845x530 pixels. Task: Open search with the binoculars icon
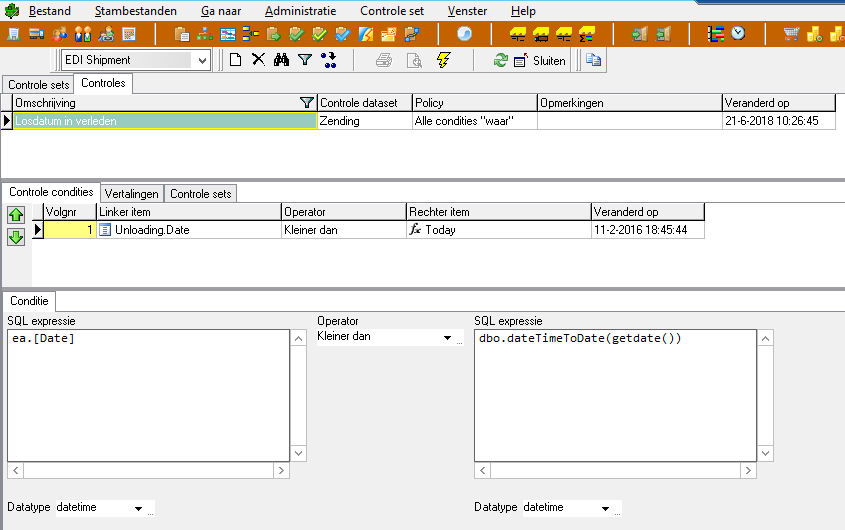coord(281,60)
